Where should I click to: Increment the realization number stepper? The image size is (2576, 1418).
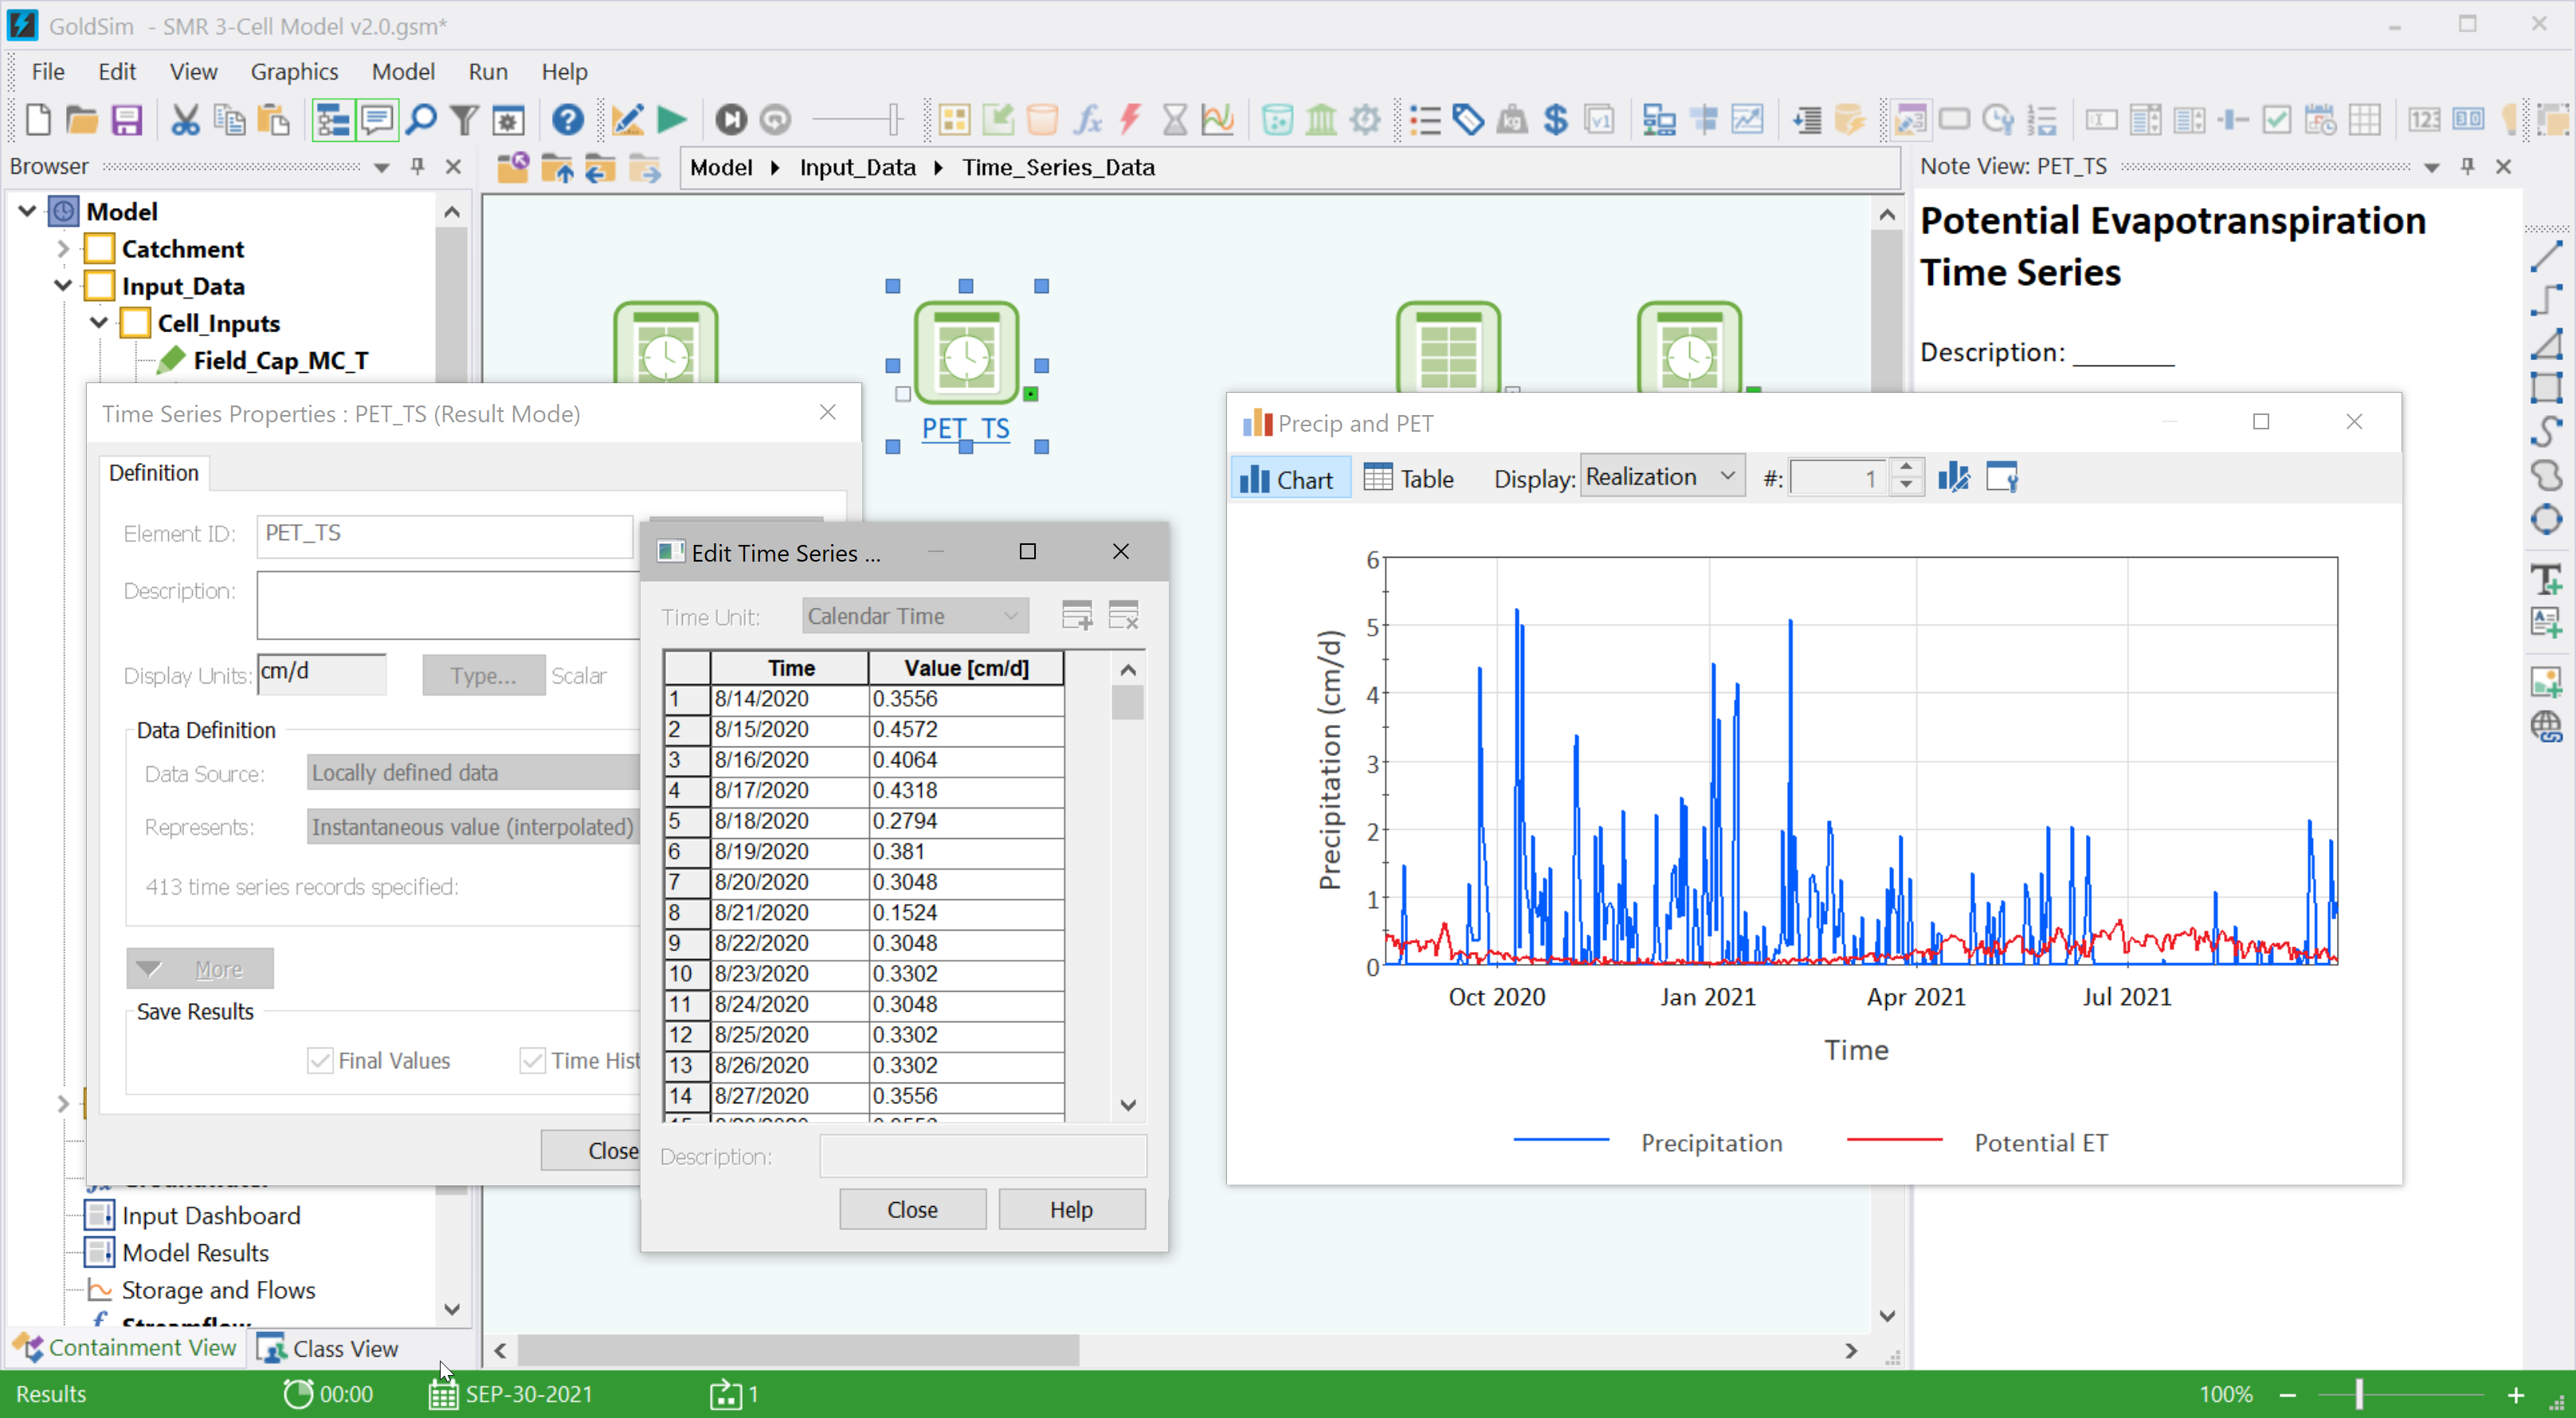1907,468
